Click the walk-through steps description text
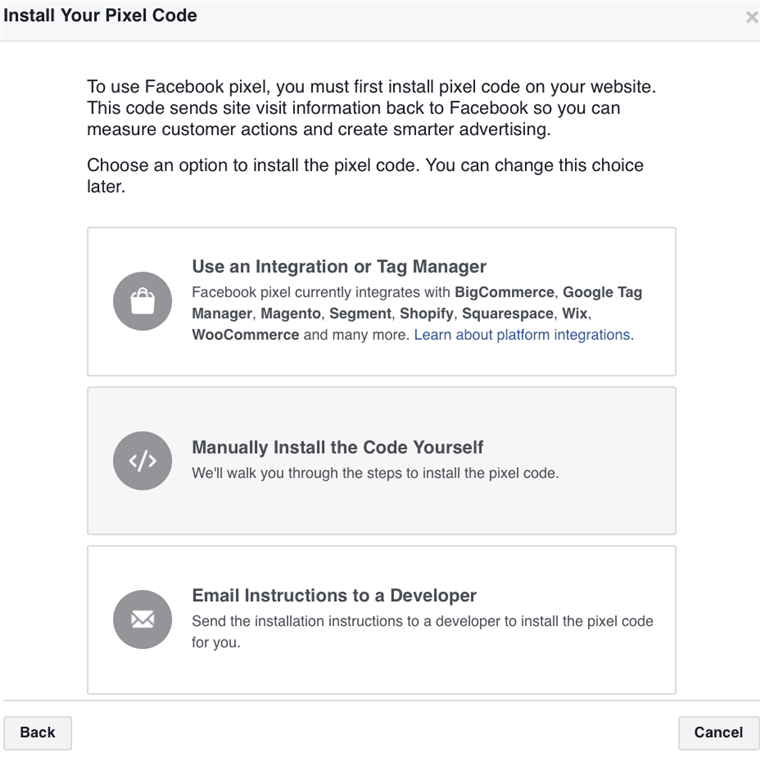760x761 pixels. click(x=375, y=473)
